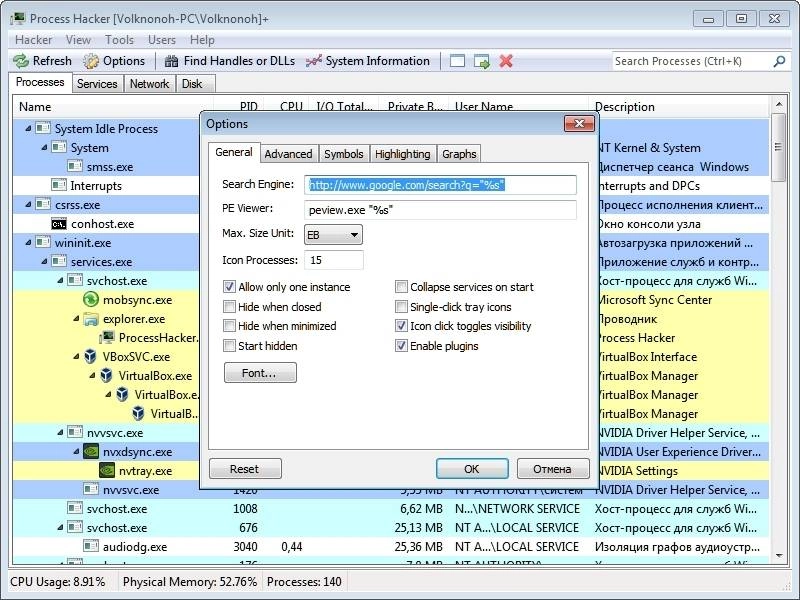The height and width of the screenshot is (600, 800).
Task: Enable Collapse services on start checkbox
Action: click(402, 287)
